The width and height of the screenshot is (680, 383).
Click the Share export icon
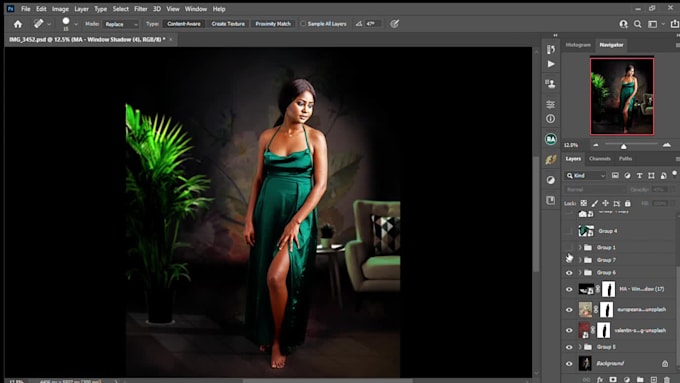click(675, 24)
